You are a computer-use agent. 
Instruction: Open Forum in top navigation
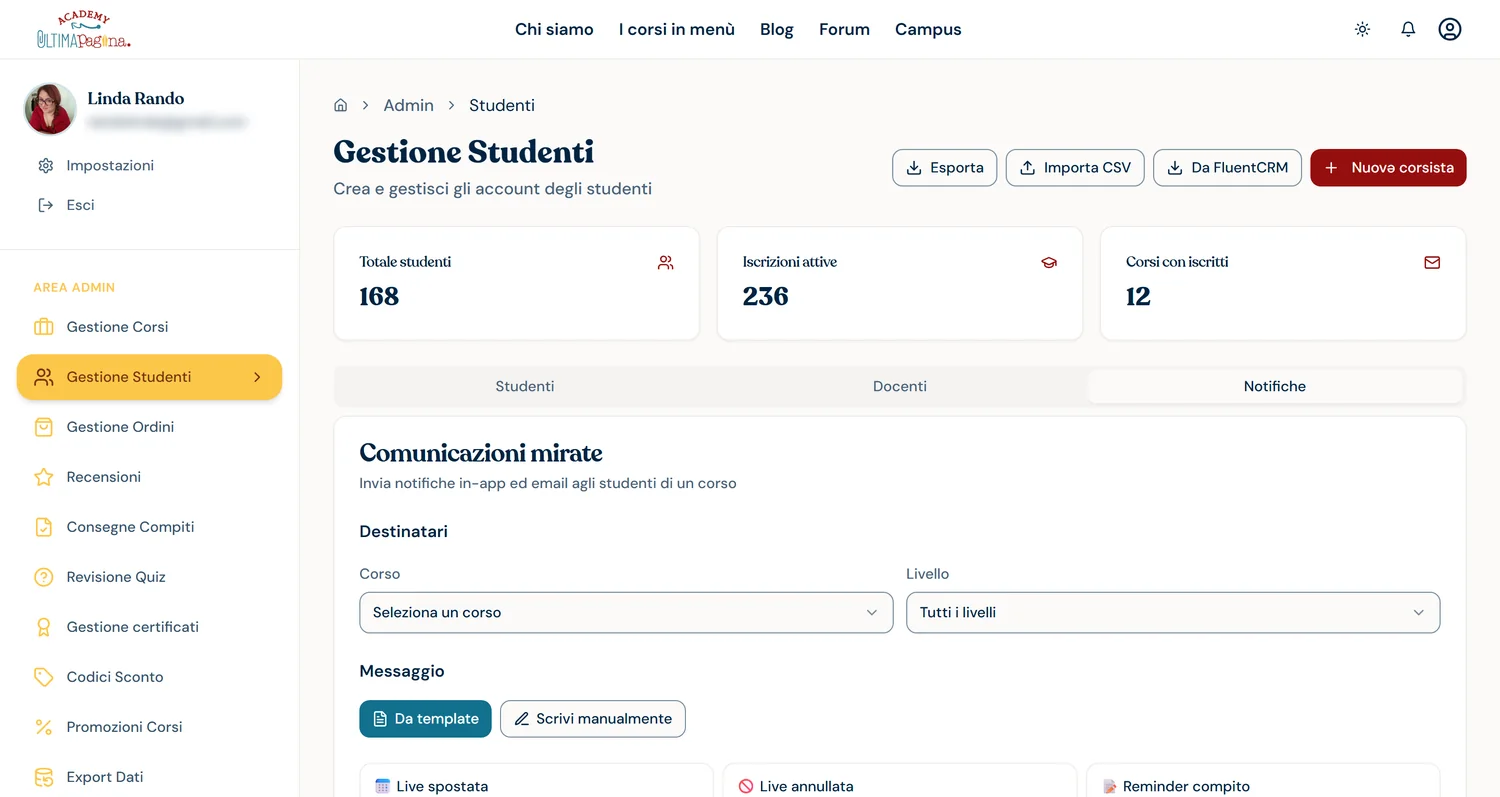coord(844,29)
